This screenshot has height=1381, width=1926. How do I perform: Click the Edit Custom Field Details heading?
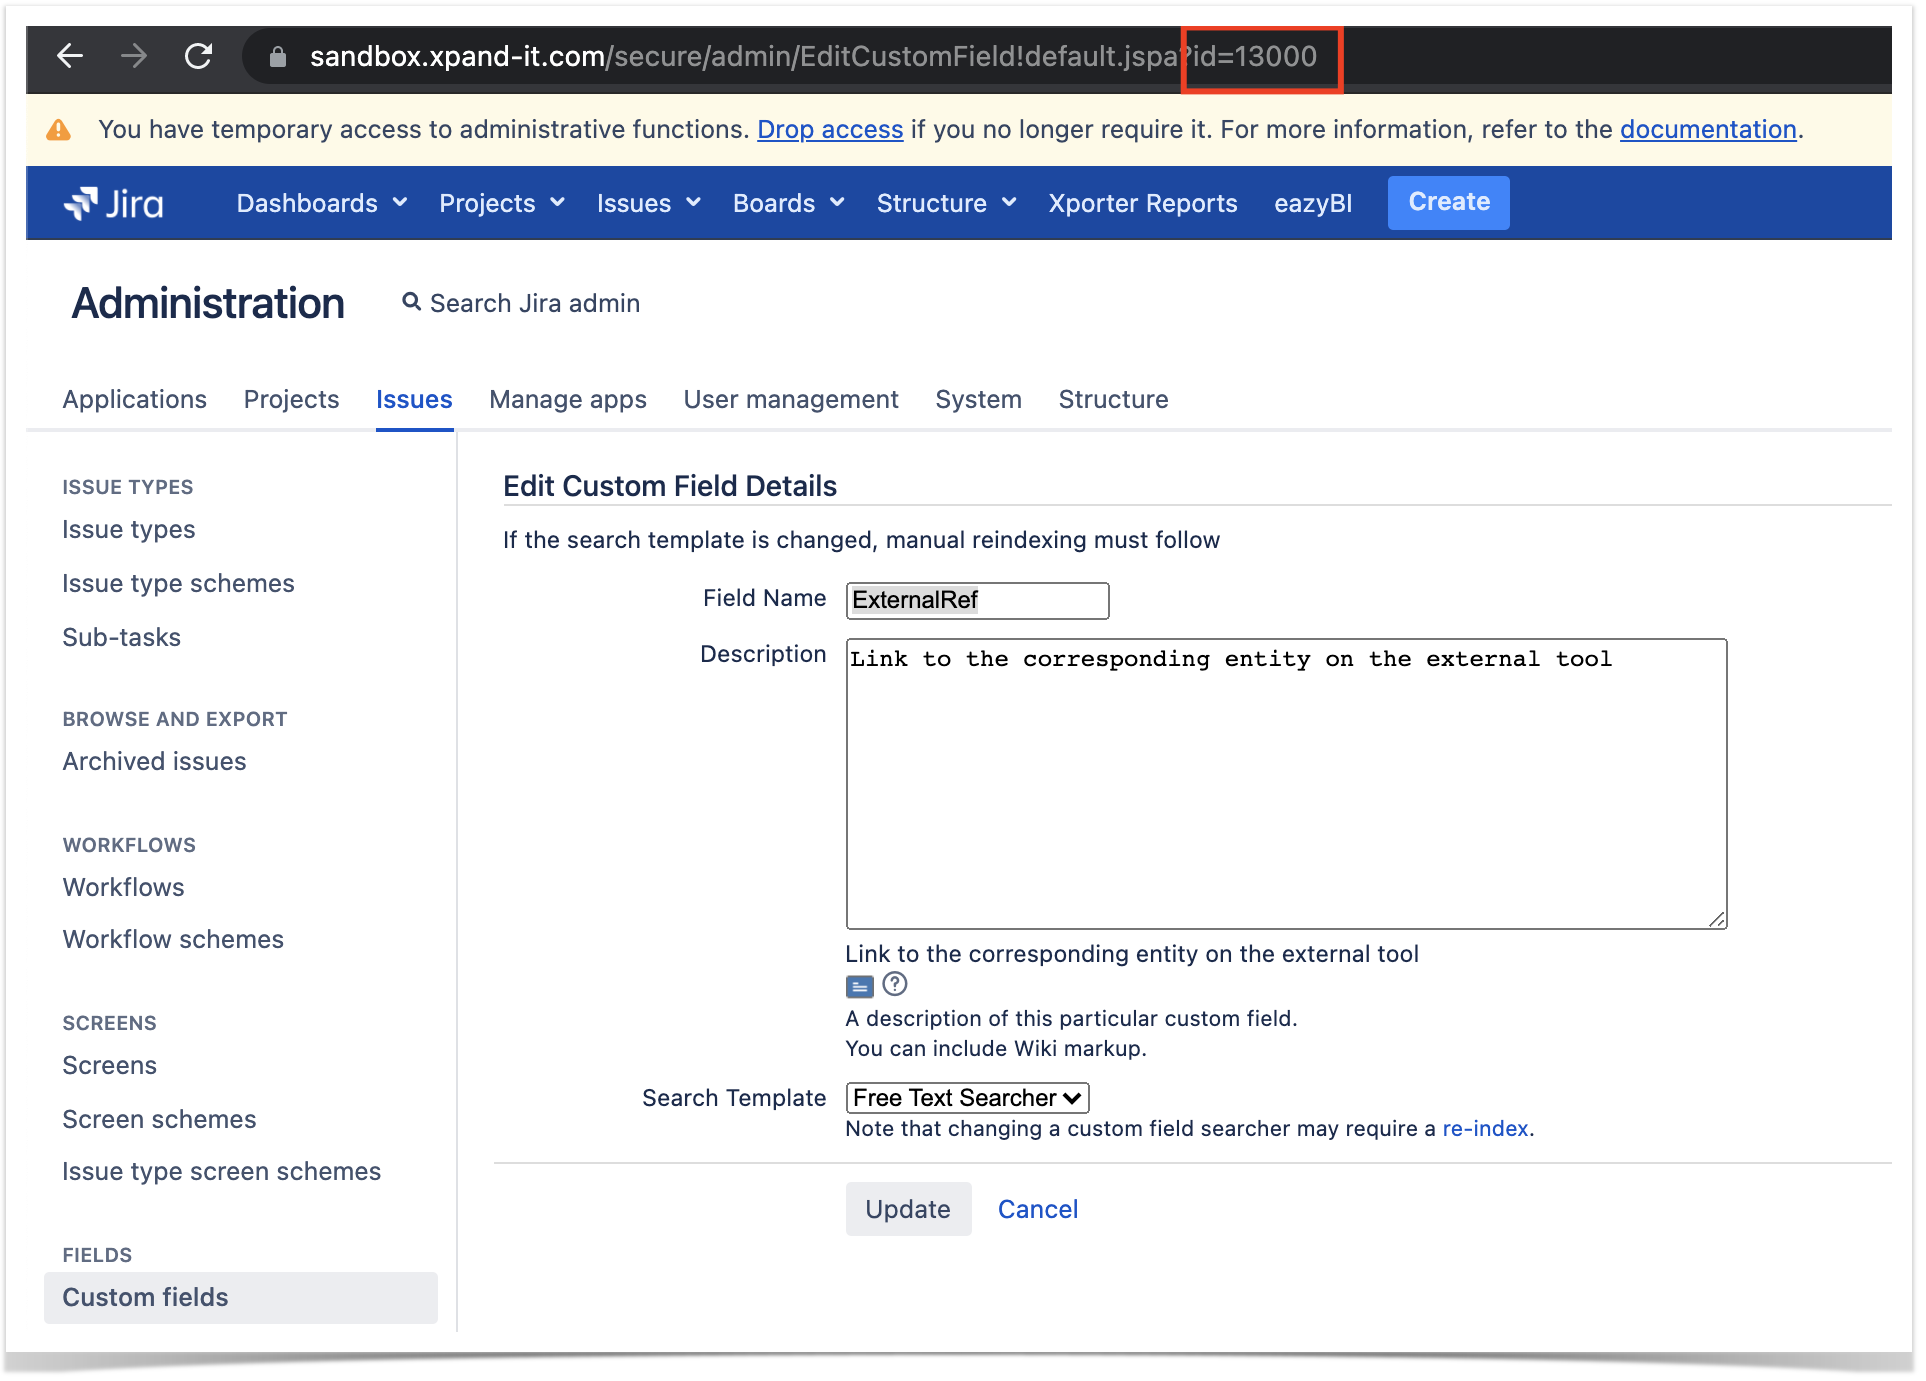670,486
